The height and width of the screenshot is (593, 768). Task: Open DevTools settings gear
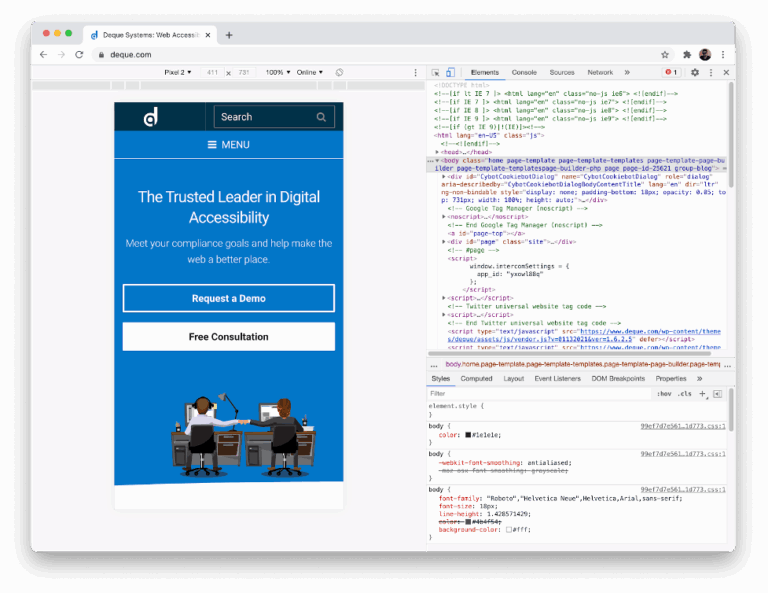(x=695, y=72)
